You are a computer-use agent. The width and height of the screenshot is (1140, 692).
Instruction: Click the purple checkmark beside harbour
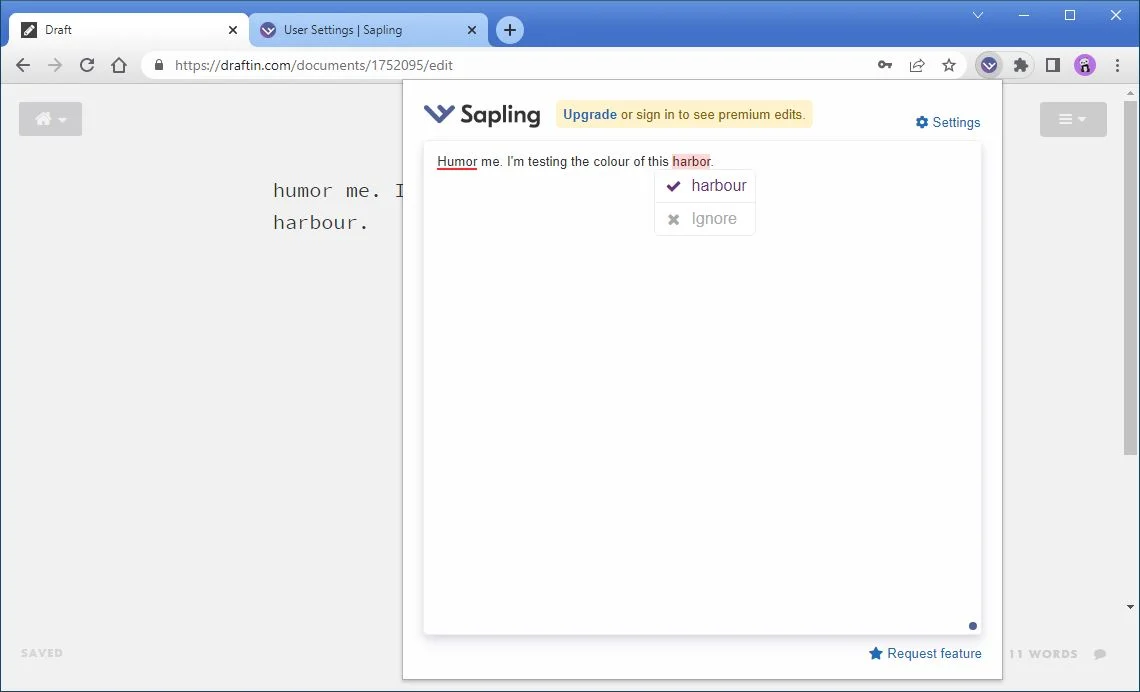point(674,186)
